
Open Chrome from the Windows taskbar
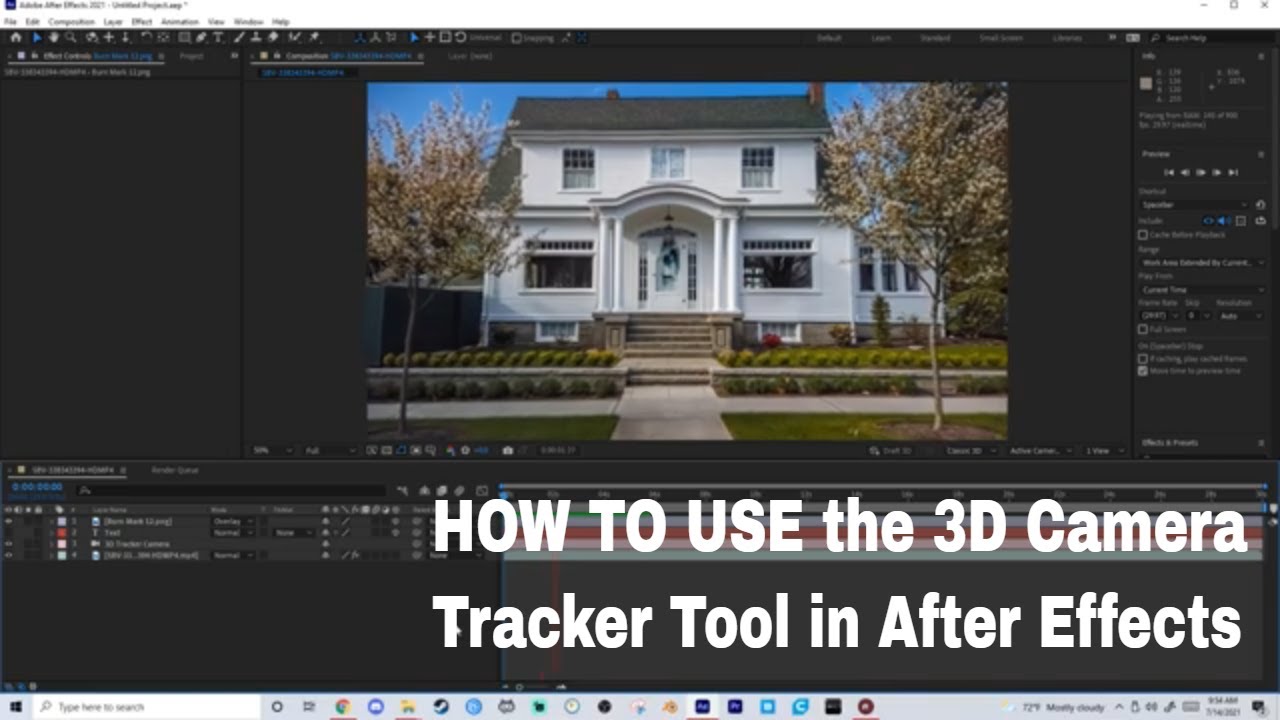(343, 707)
